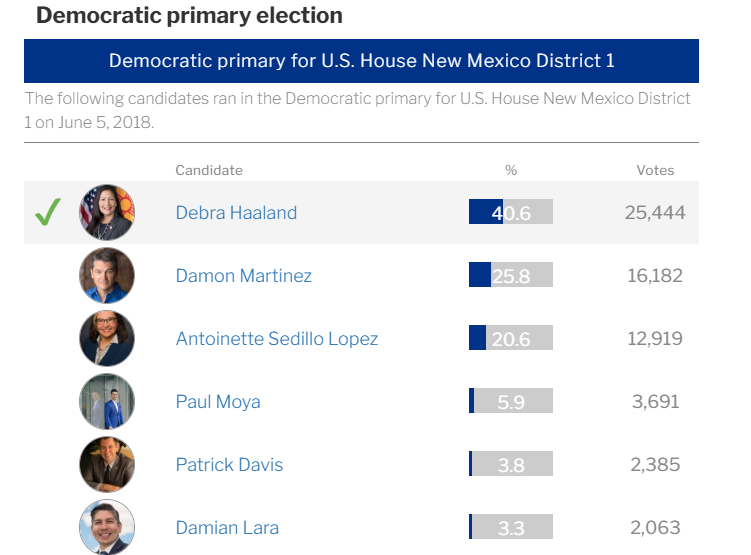Image resolution: width=751 pixels, height=555 pixels.
Task: Click the blue Democratic primary header banner
Action: point(361,61)
